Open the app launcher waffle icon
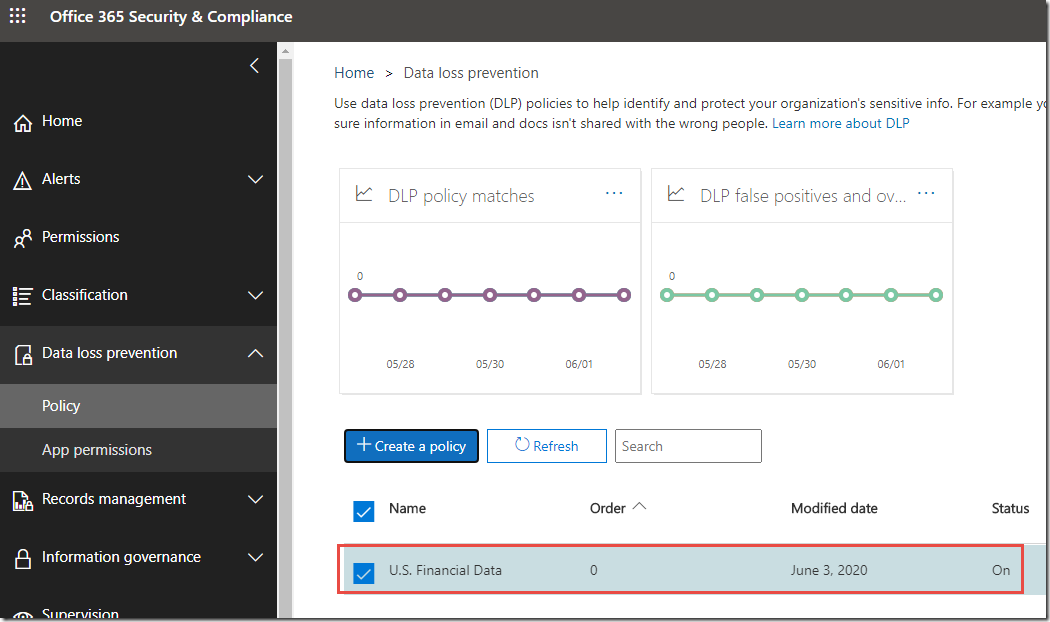 click(x=18, y=17)
